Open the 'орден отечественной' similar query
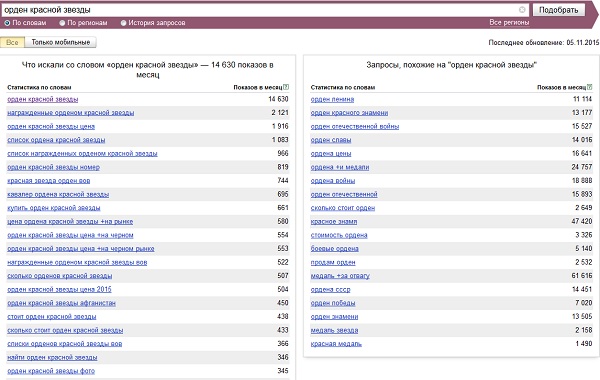600x380 pixels. [344, 194]
